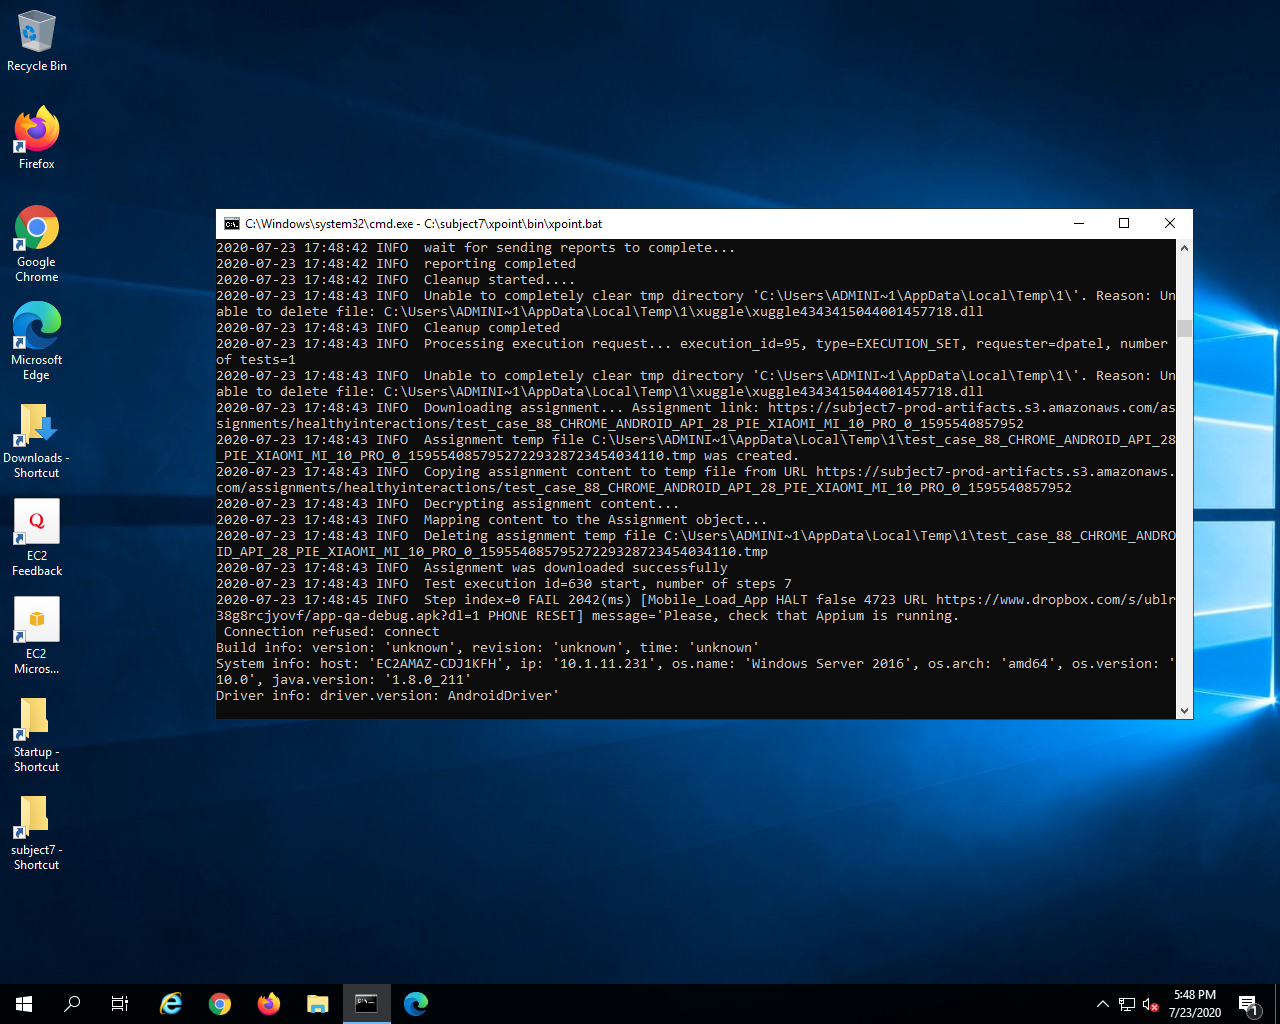This screenshot has height=1024, width=1280.
Task: Launch Internet Explorer from the taskbar
Action: coord(171,1003)
